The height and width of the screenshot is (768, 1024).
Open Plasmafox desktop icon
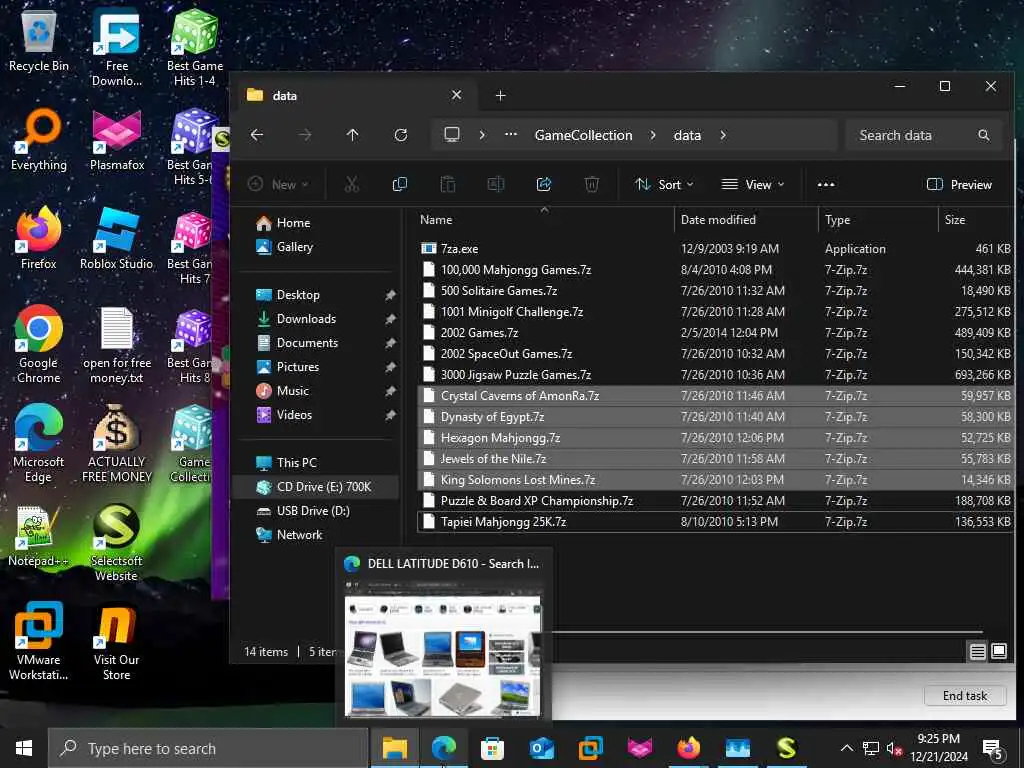click(117, 139)
